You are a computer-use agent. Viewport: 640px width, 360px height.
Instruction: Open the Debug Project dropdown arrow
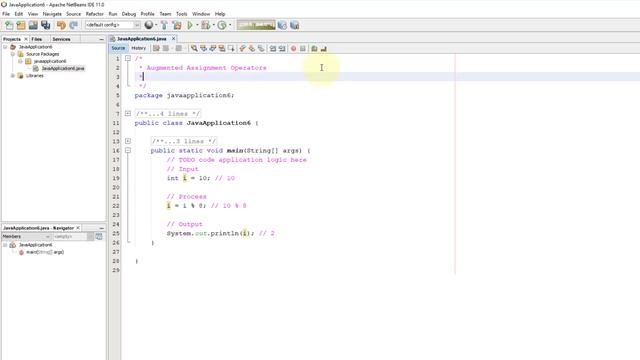tap(213, 25)
